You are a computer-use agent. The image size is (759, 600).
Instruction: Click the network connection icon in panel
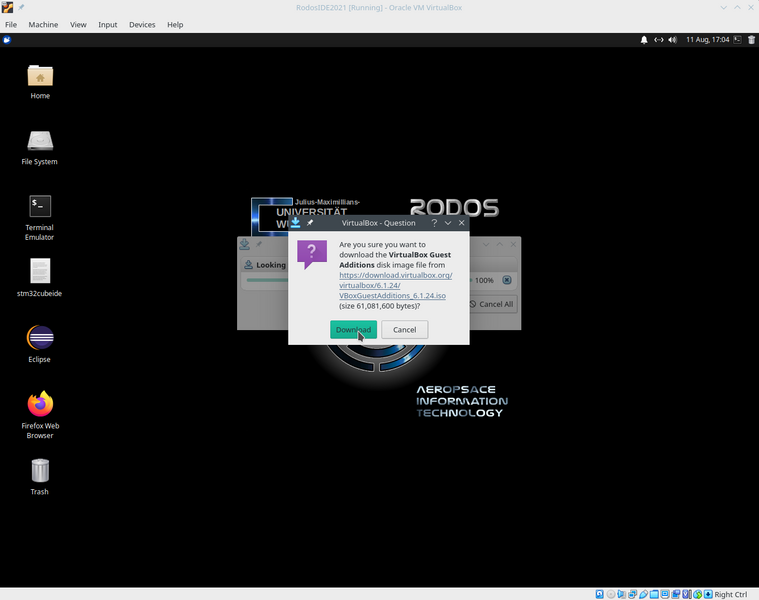[x=659, y=40]
